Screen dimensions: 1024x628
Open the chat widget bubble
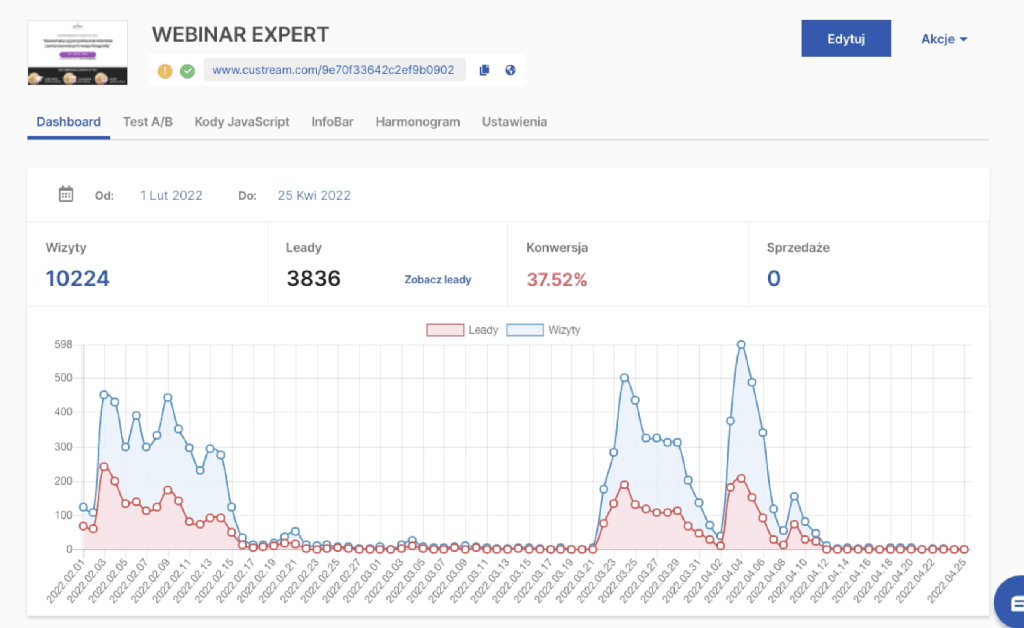pyautogui.click(x=1010, y=602)
